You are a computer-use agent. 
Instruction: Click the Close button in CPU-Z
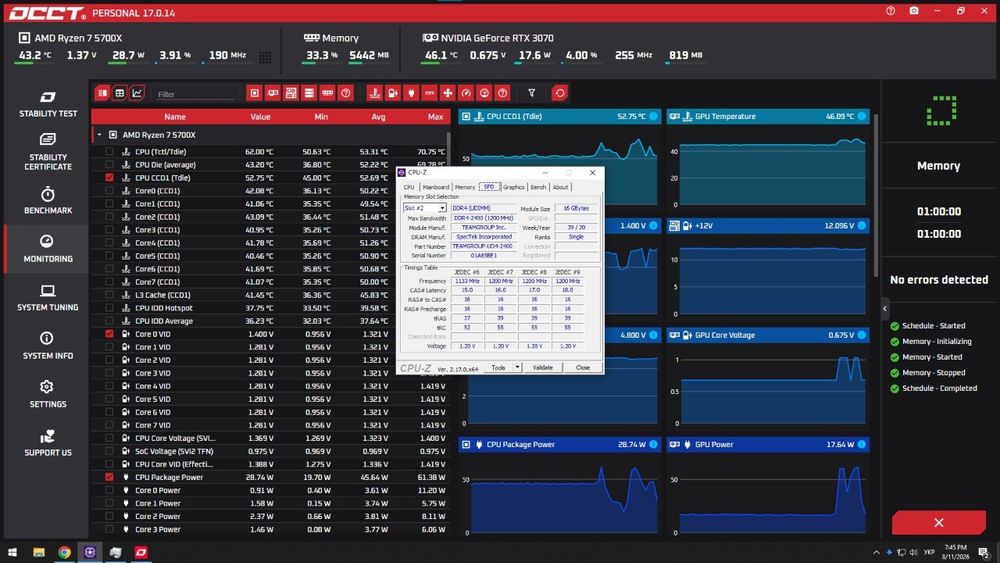click(x=583, y=367)
